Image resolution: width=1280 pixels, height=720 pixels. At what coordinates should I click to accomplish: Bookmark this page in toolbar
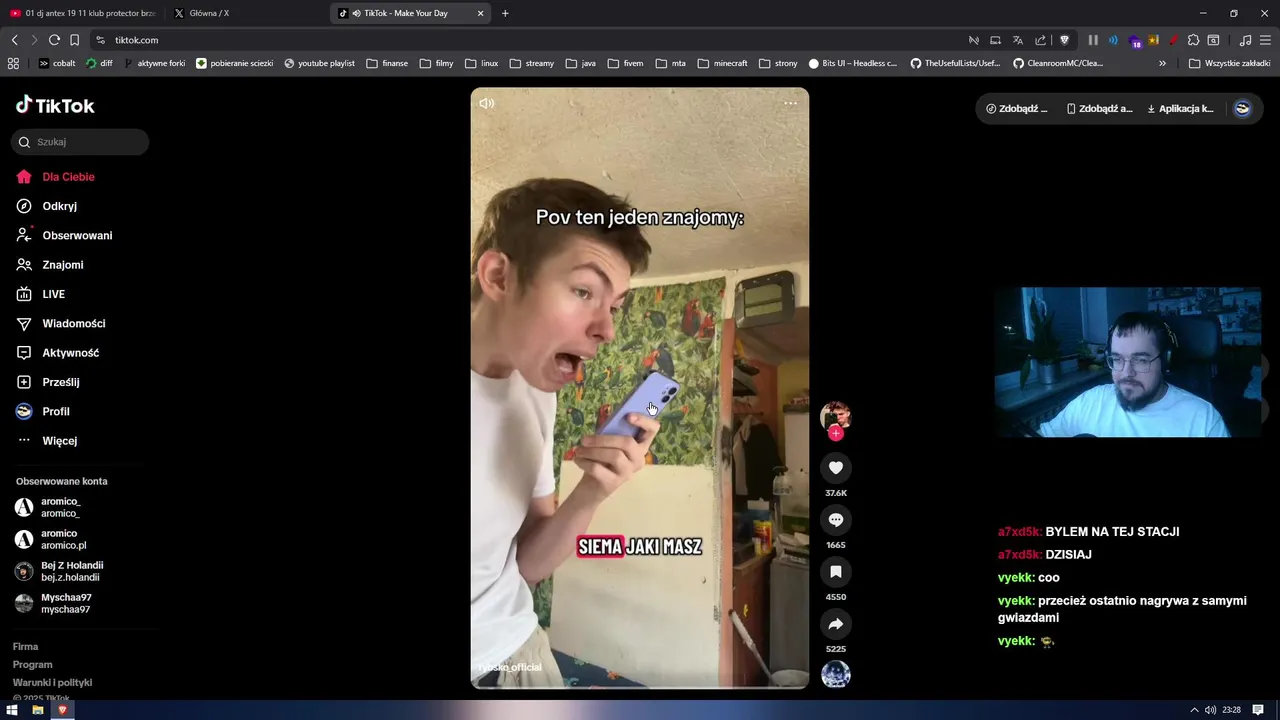[74, 40]
